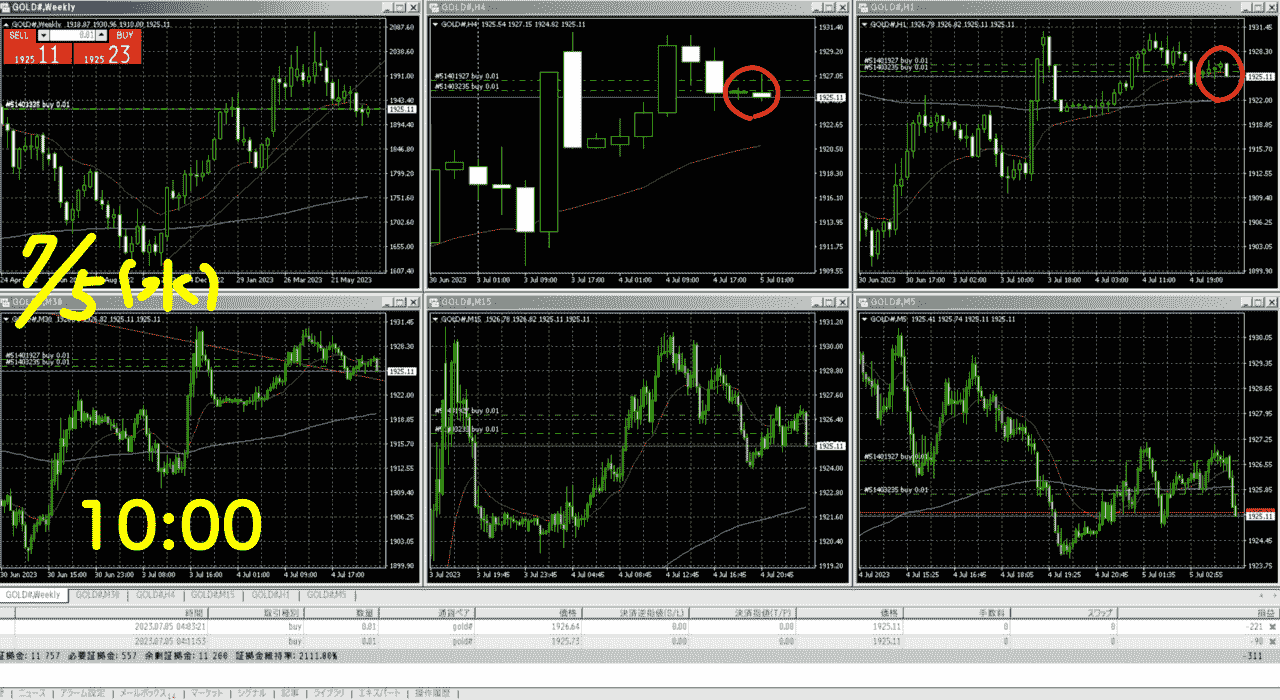
Task: Decrease lot volume with the down arrow
Action: (43, 34)
